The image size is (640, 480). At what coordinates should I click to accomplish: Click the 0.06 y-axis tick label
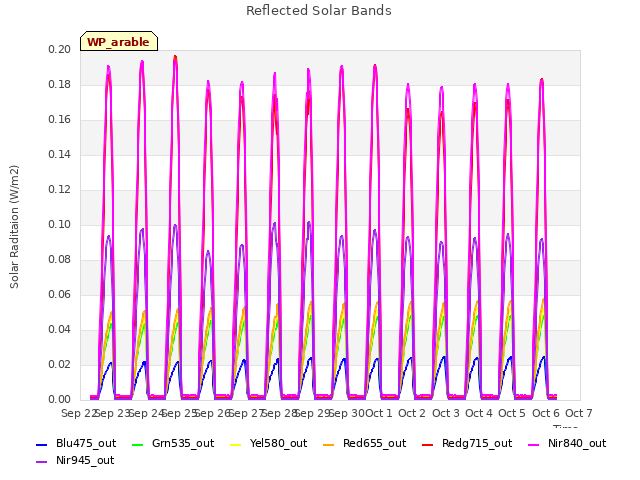(60, 294)
